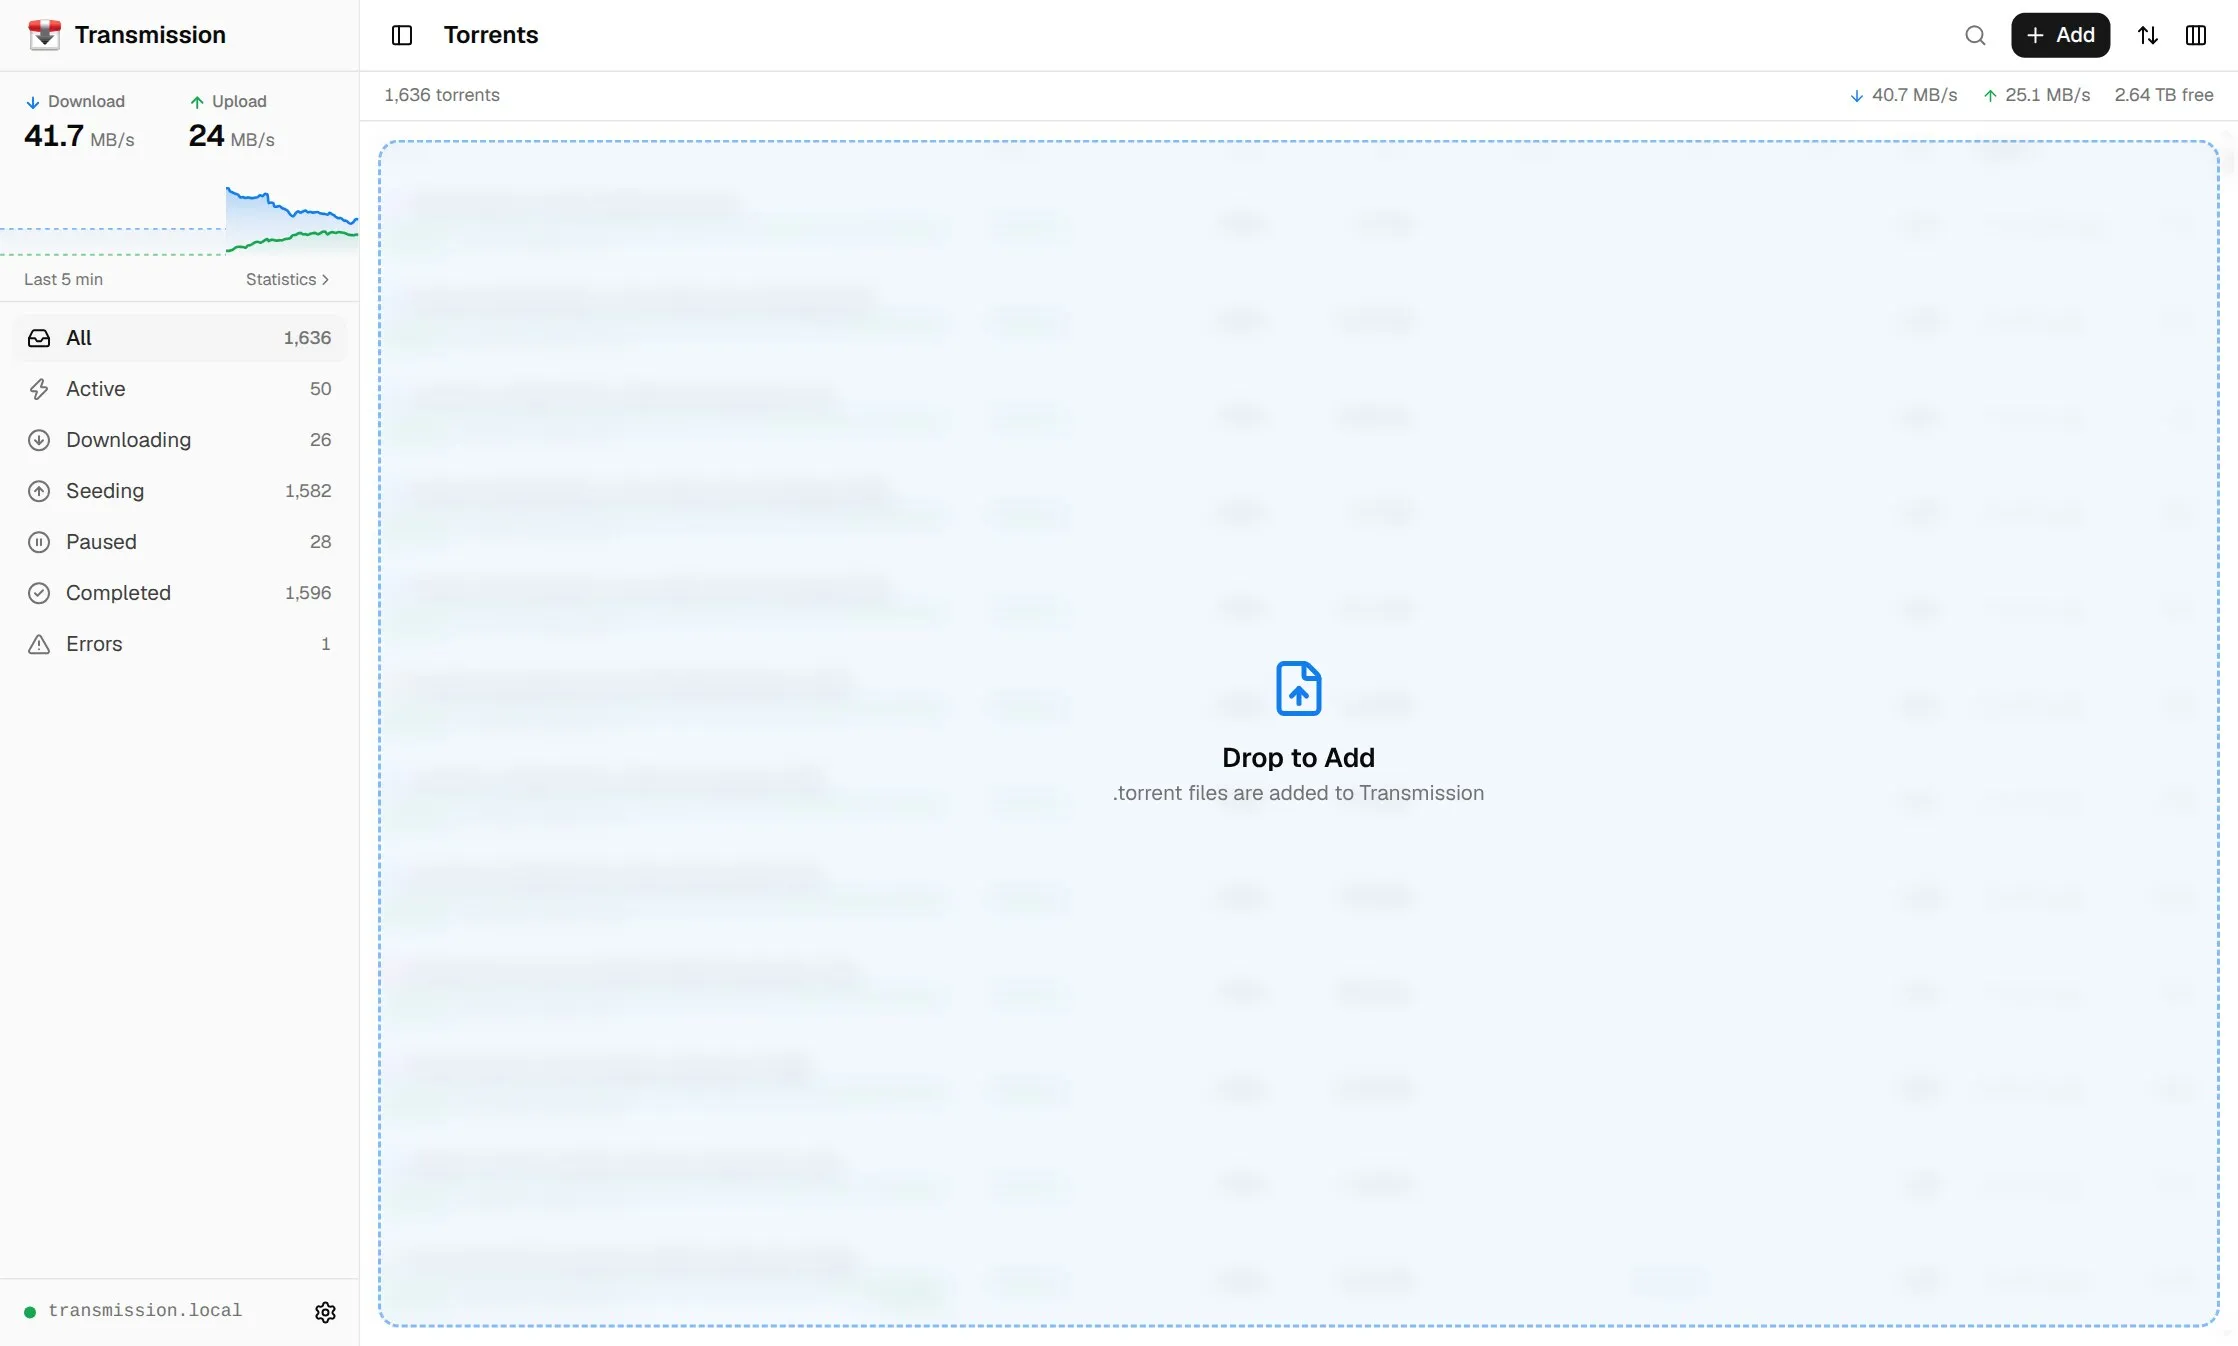Image resolution: width=2238 pixels, height=1346 pixels.
Task: Click the Drop to Add heading
Action: [x=1298, y=757]
